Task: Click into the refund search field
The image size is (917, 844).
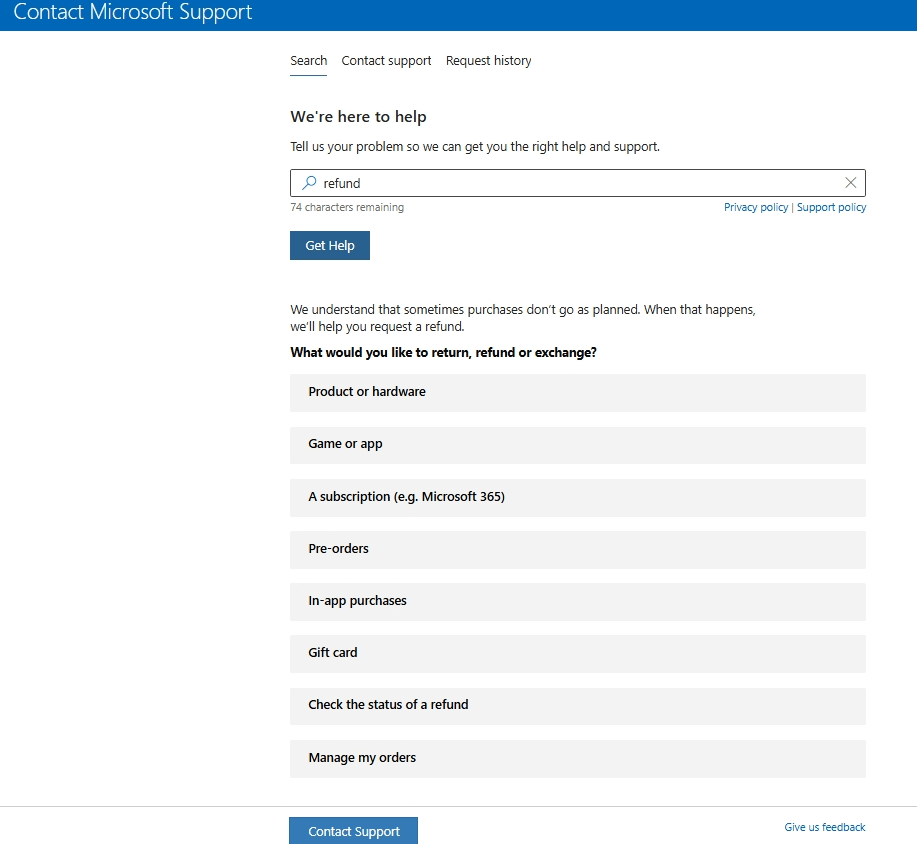Action: click(578, 183)
